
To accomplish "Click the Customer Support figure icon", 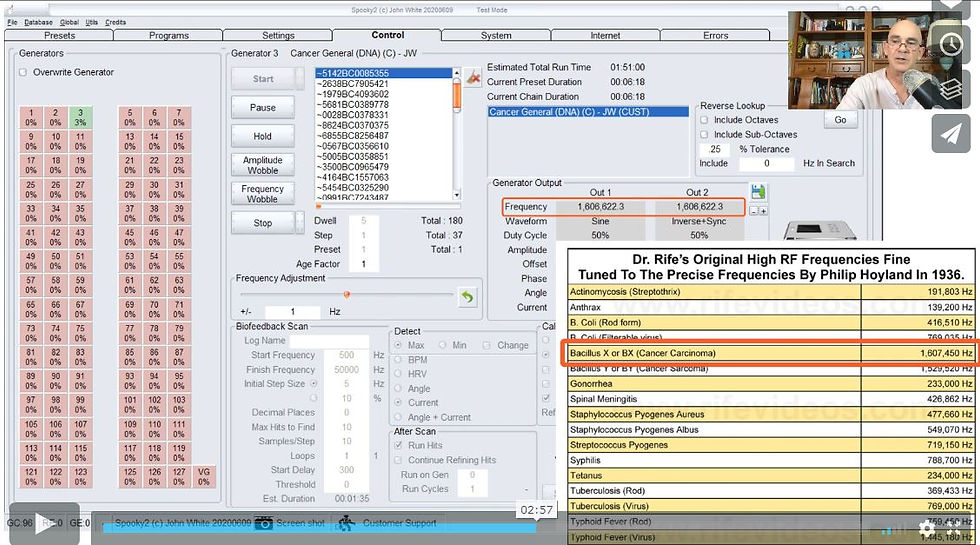I will pos(348,522).
